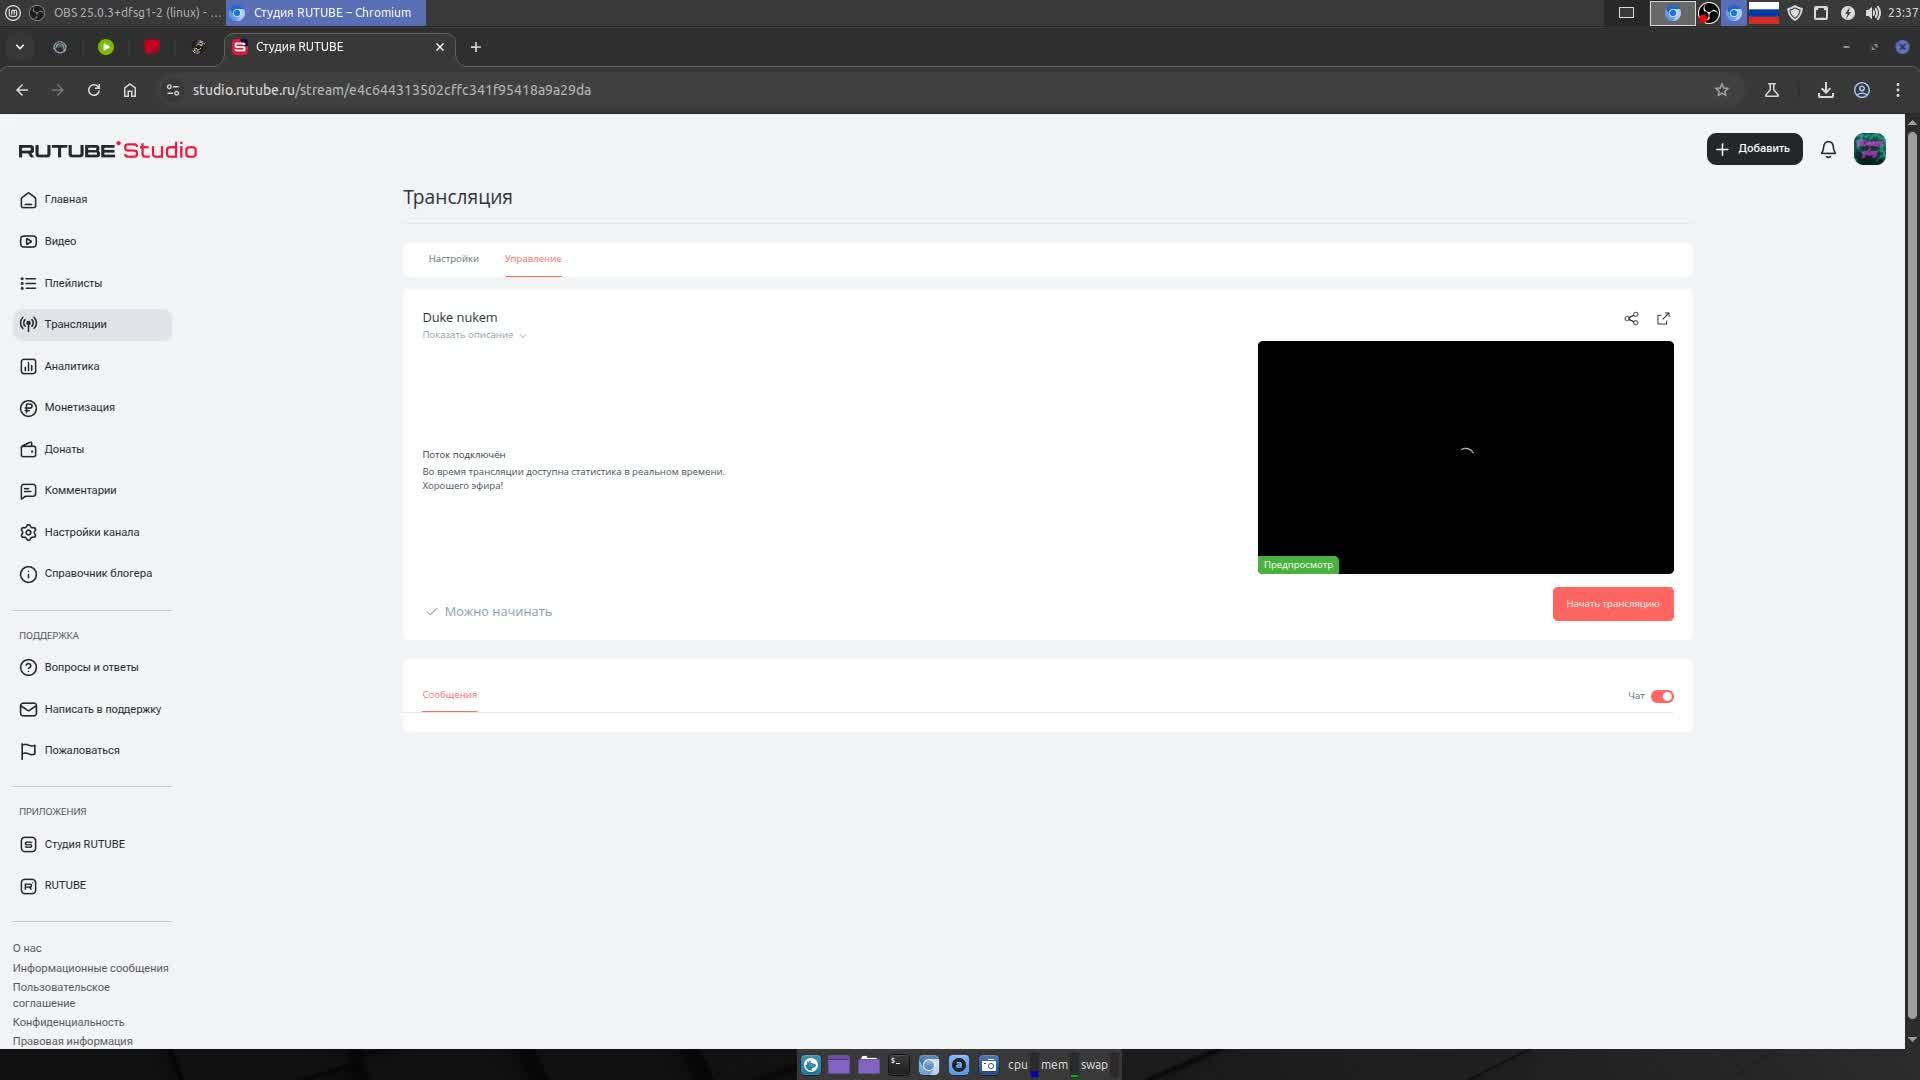This screenshot has height=1080, width=1920.
Task: Open the terminal from the bottom dock
Action: pos(898,1065)
